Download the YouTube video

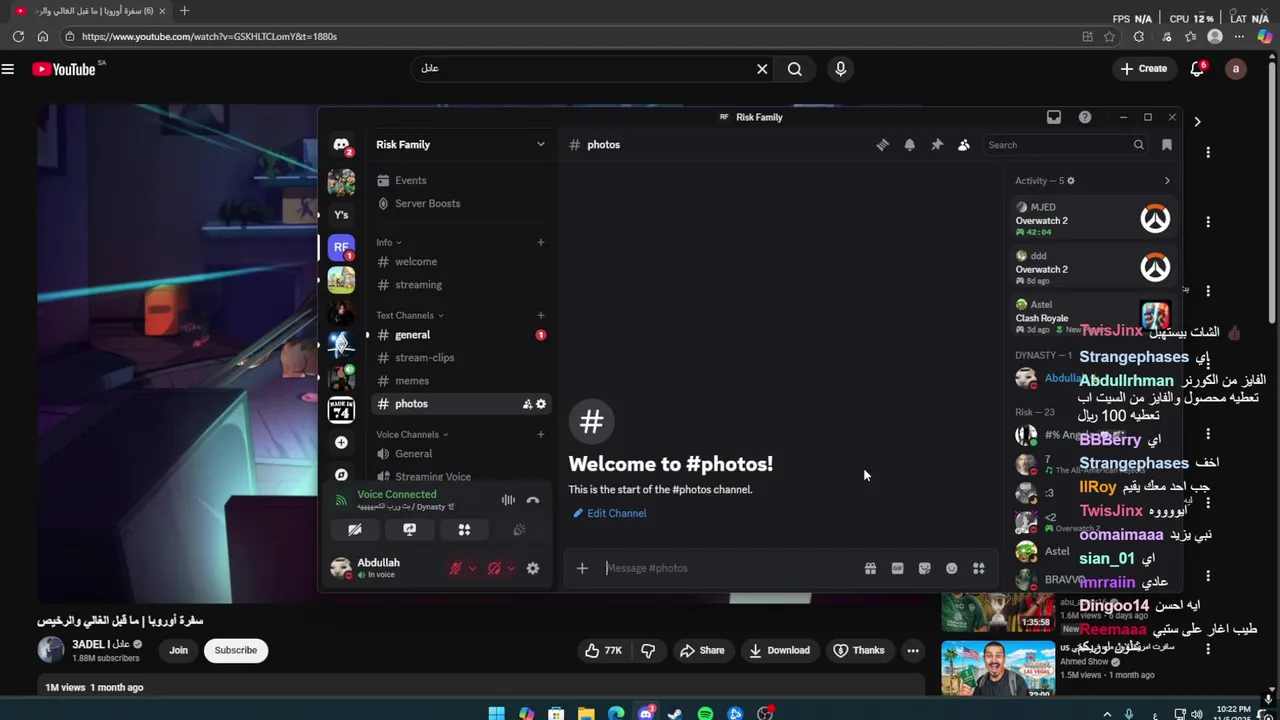[780, 650]
